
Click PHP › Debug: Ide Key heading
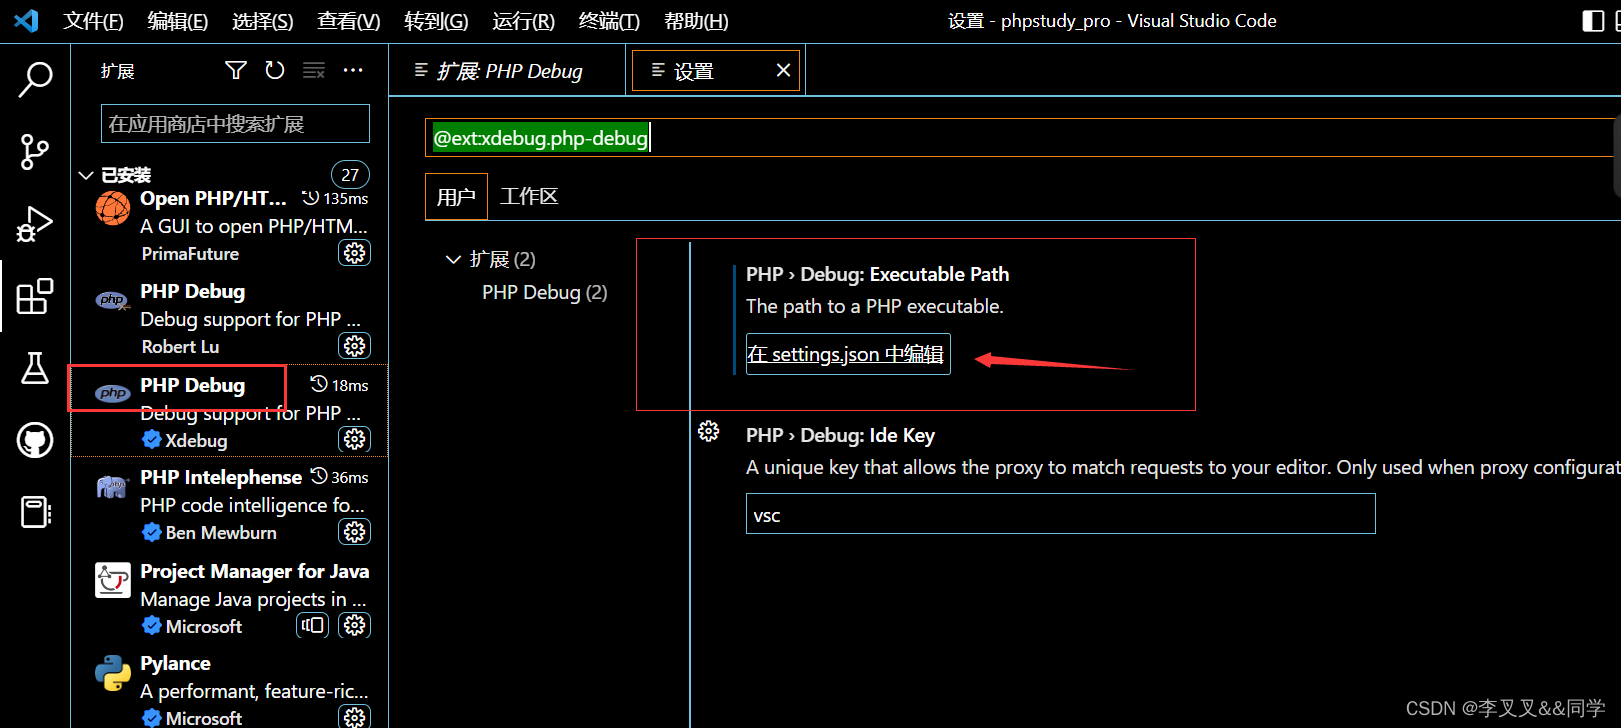[x=840, y=435]
